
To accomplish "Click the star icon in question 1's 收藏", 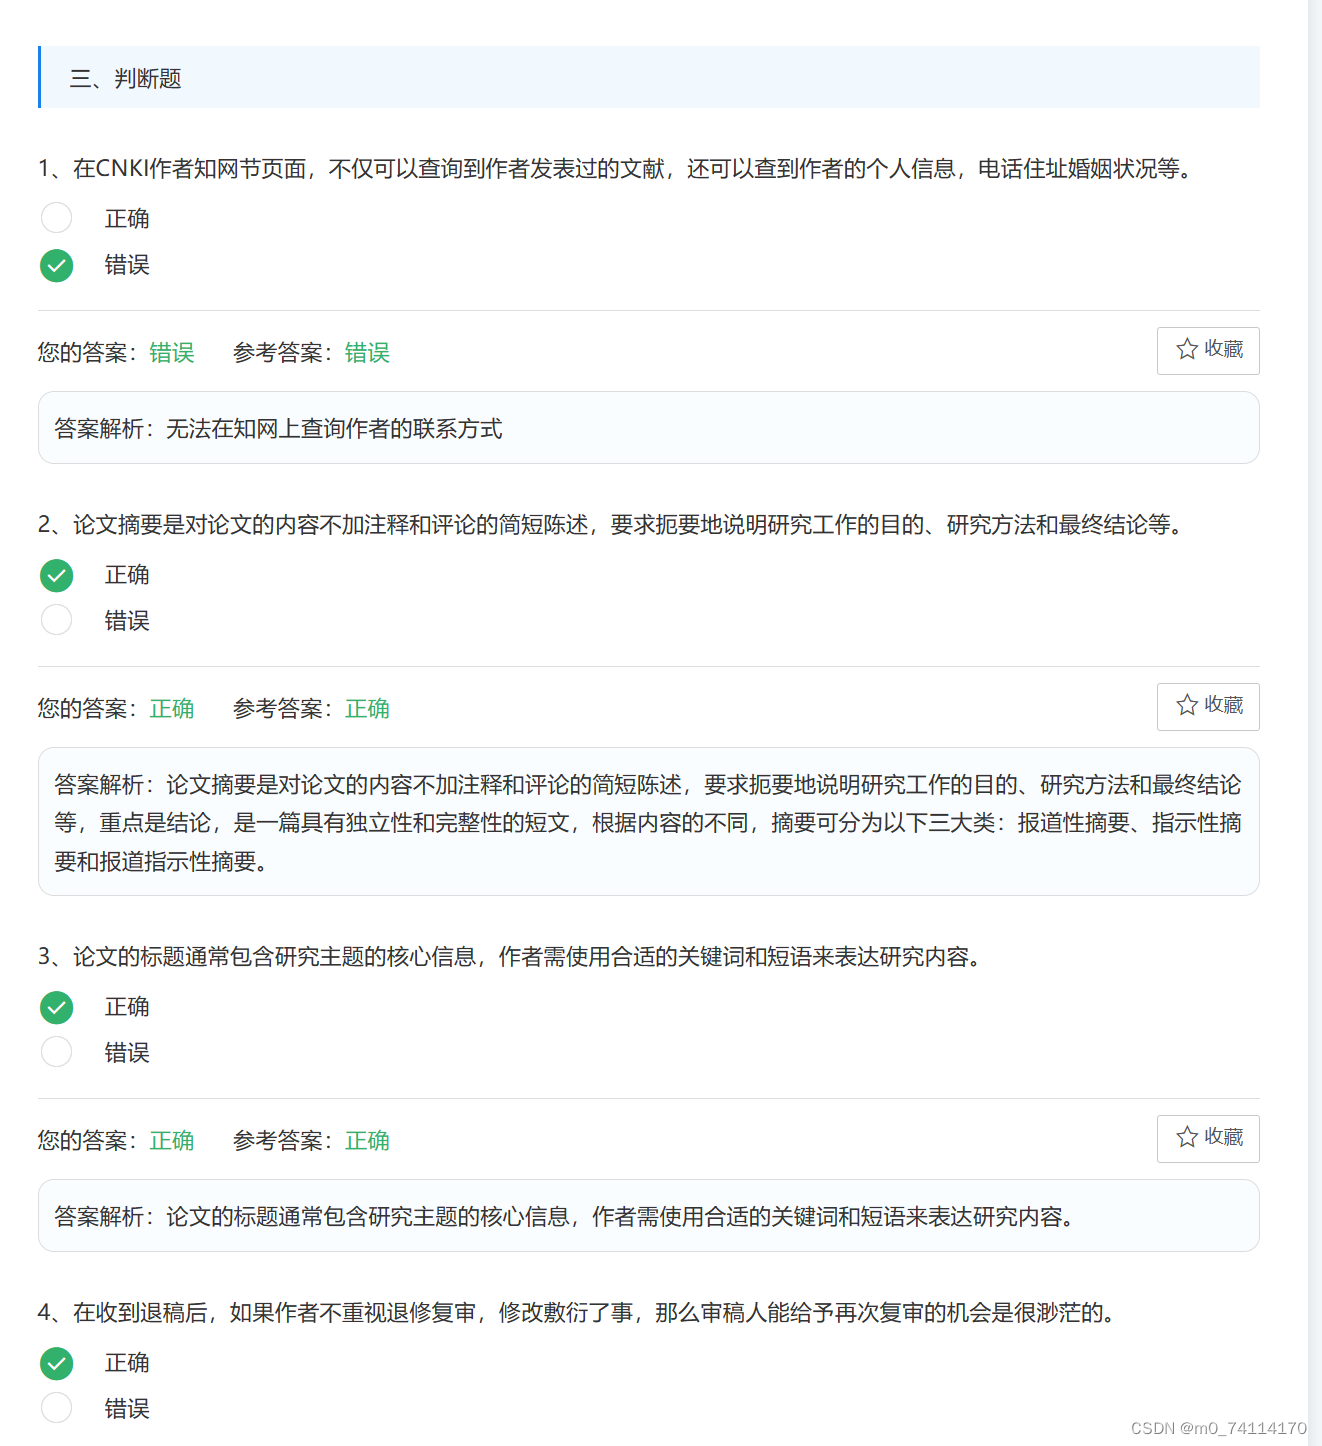I will click(x=1187, y=349).
